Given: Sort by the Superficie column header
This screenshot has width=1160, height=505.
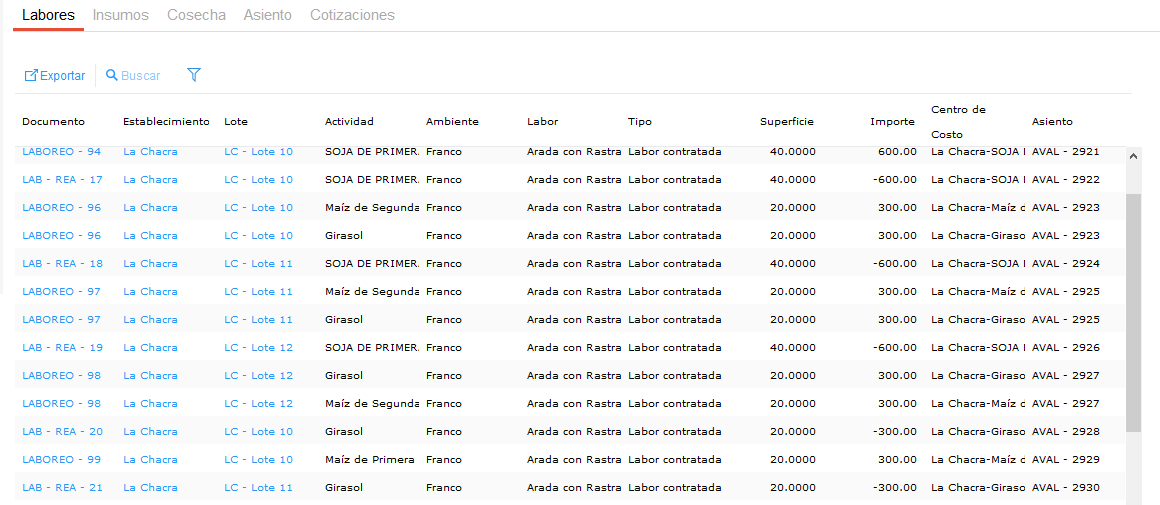Looking at the screenshot, I should [x=786, y=122].
